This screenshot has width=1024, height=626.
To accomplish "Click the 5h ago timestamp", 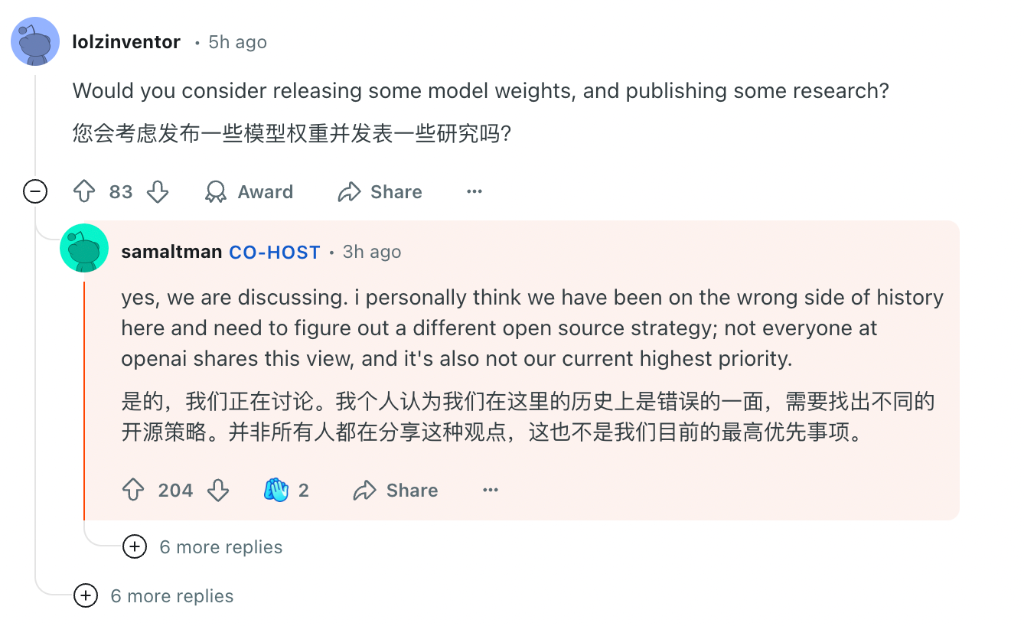I will [x=237, y=41].
